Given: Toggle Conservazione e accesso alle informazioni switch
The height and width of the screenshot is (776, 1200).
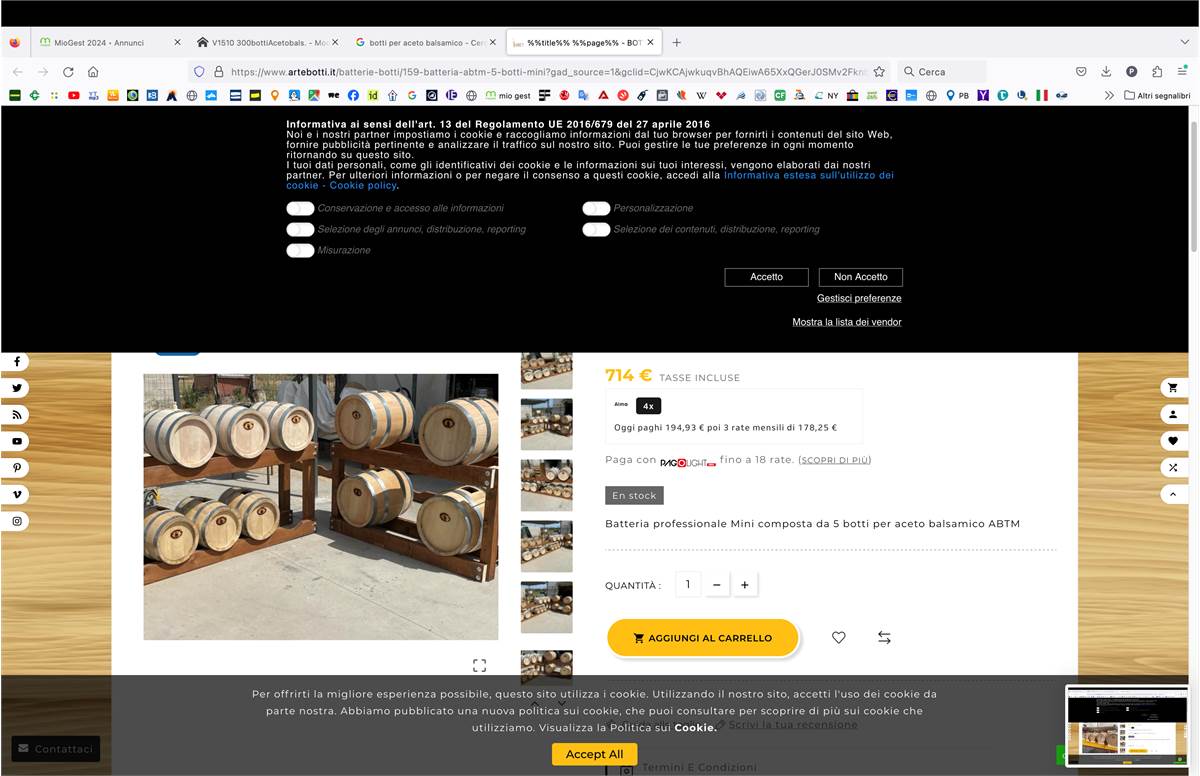Looking at the screenshot, I should tap(300, 208).
